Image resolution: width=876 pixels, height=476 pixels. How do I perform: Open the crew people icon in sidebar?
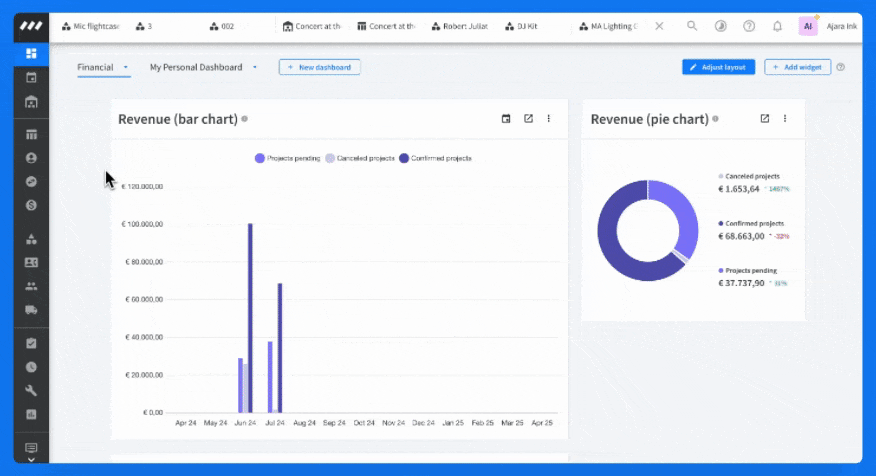[x=31, y=286]
